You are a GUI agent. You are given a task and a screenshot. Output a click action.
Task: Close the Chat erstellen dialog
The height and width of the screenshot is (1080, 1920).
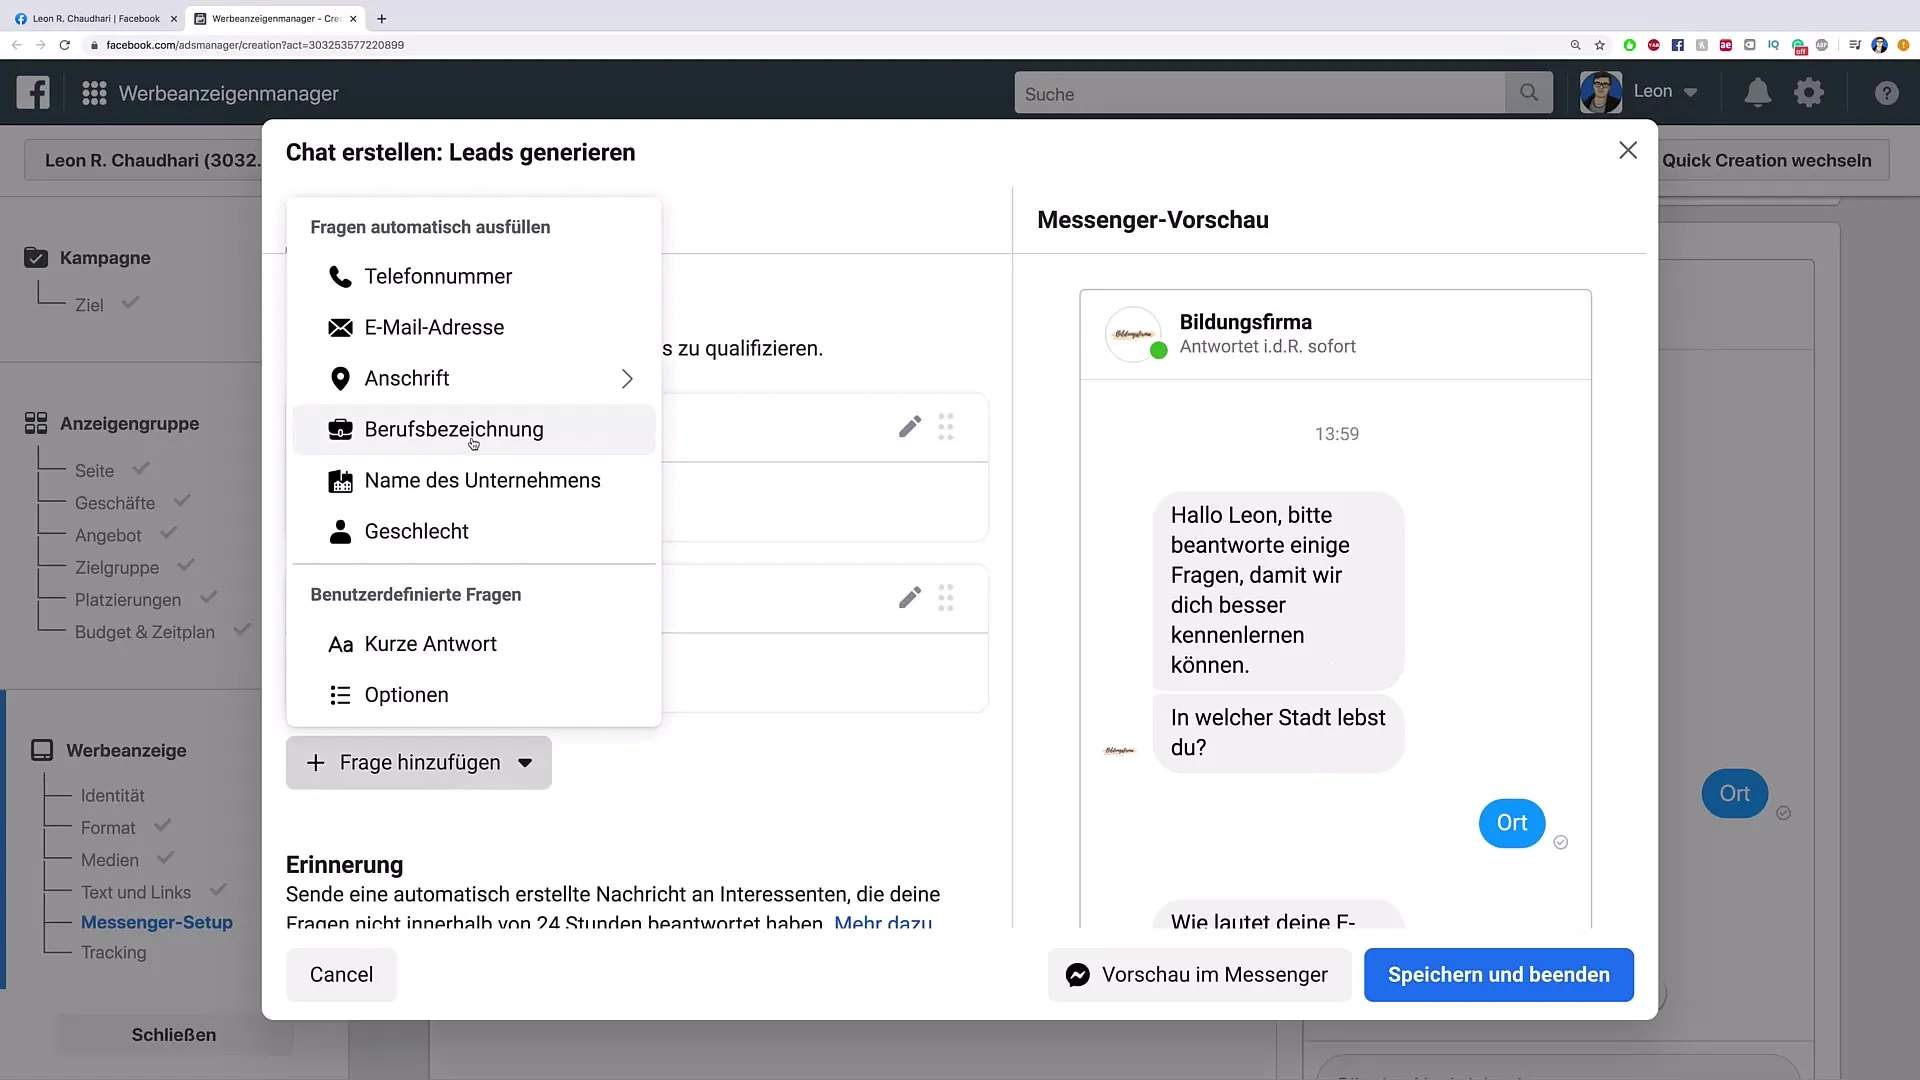coord(1628,150)
